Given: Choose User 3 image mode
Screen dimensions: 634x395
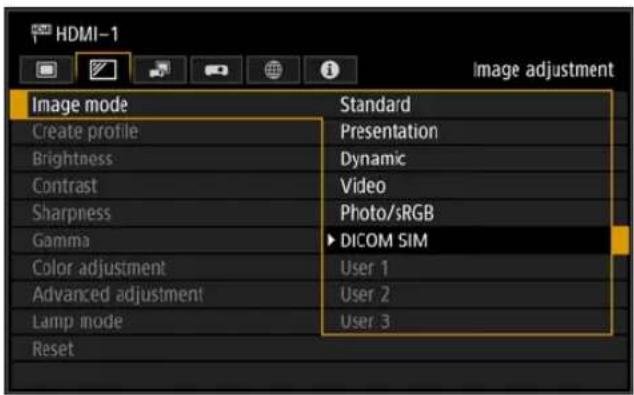Looking at the screenshot, I should point(467,322).
